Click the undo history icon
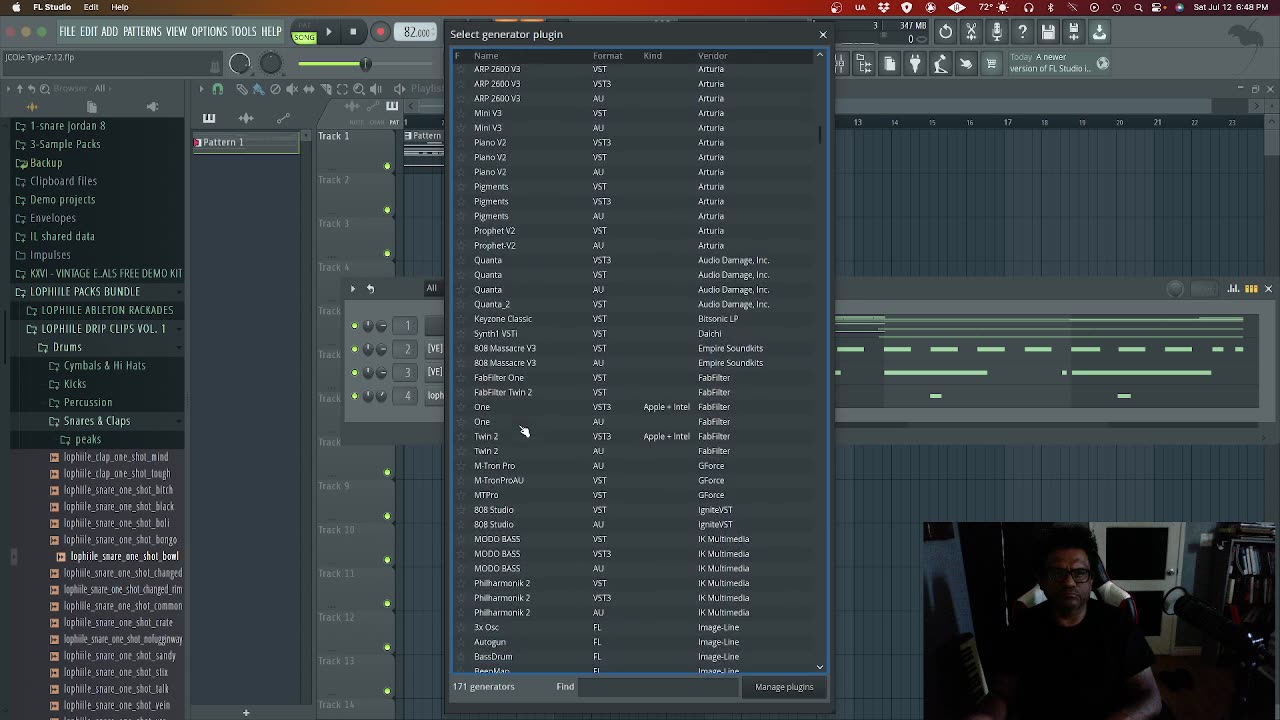1280x720 pixels. click(945, 32)
